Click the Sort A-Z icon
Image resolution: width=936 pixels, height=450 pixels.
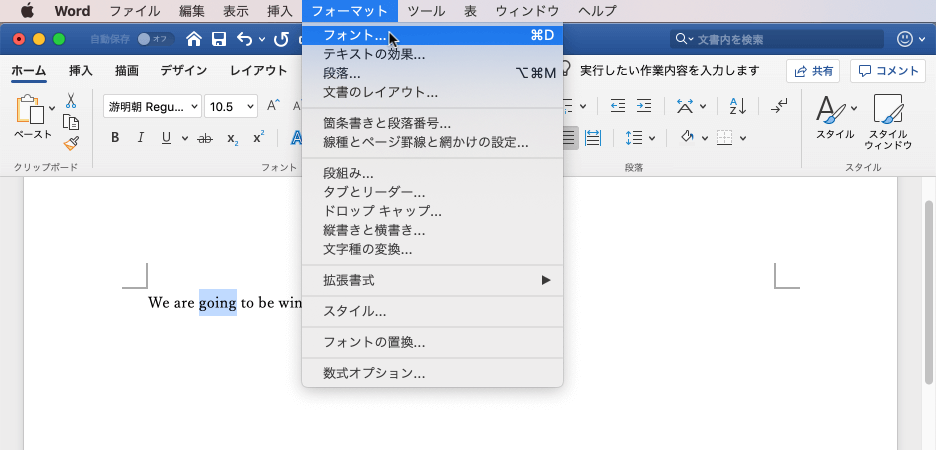click(738, 106)
